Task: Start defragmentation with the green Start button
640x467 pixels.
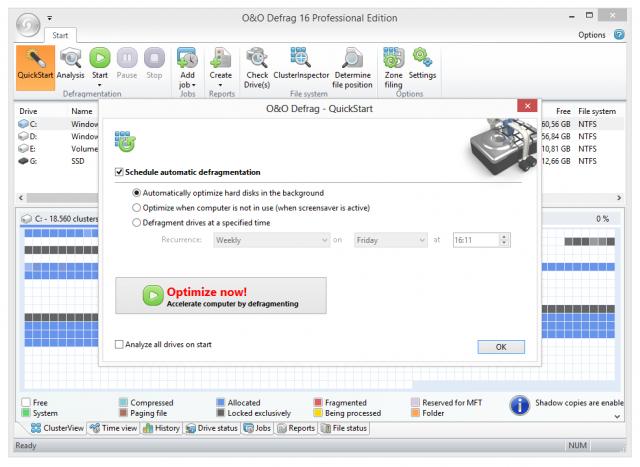Action: (100, 58)
